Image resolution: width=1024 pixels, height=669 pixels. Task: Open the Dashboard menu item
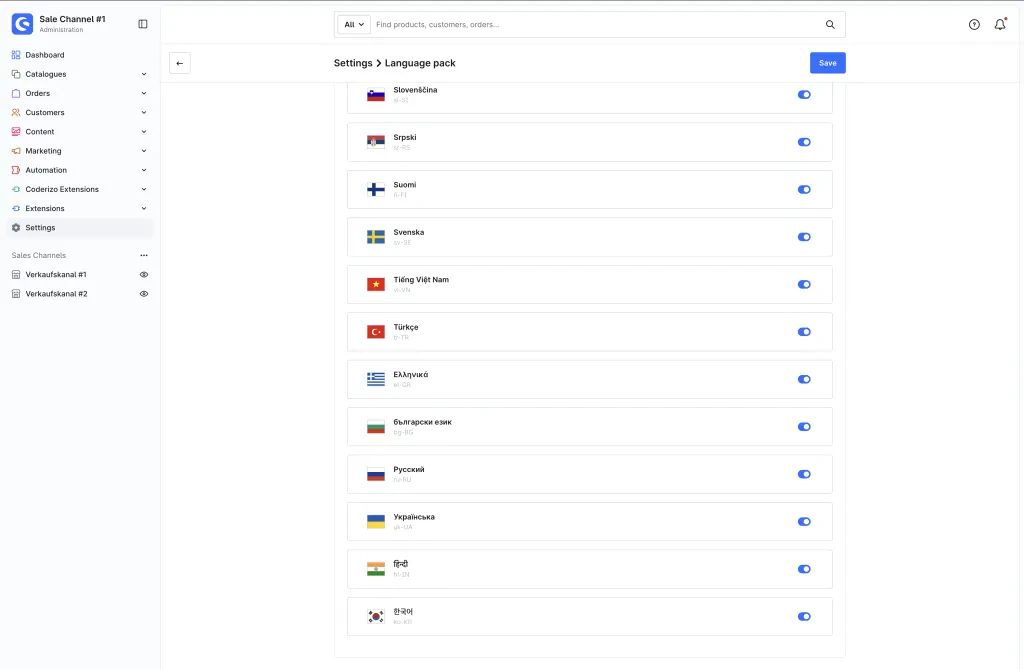click(x=80, y=55)
